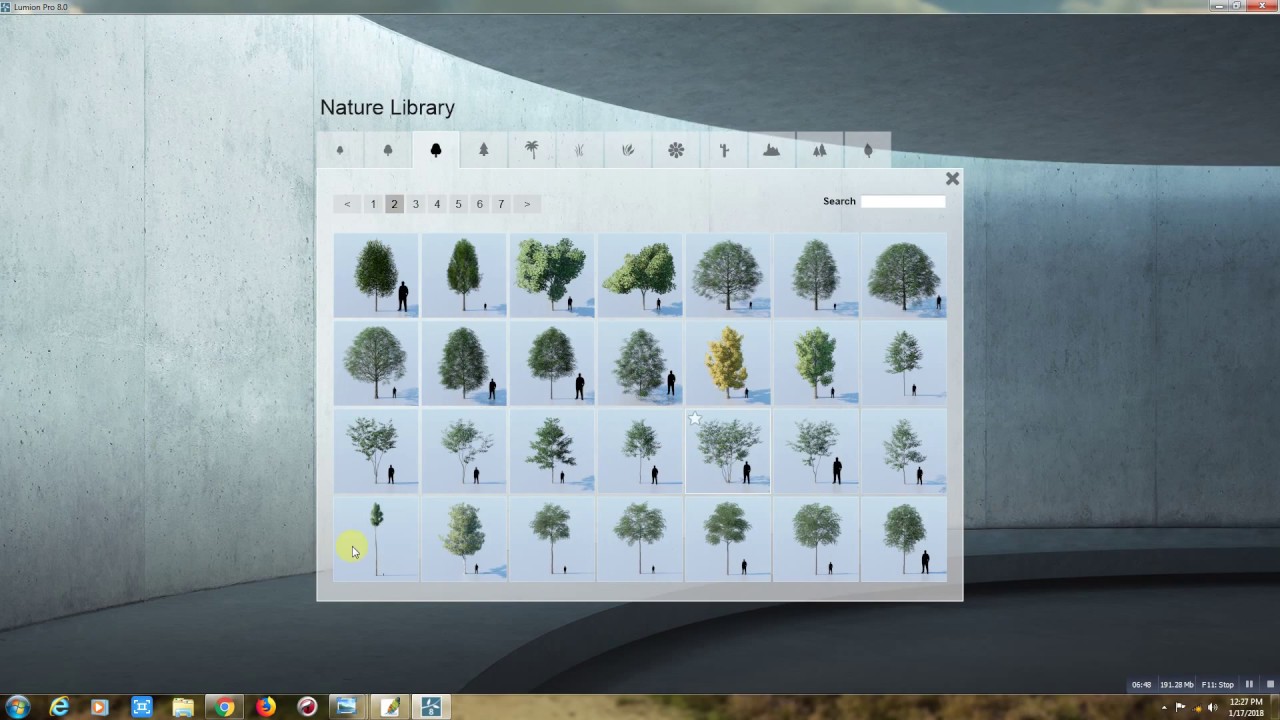The height and width of the screenshot is (720, 1280).
Task: Stop the screen recording square button
Action: (1270, 685)
